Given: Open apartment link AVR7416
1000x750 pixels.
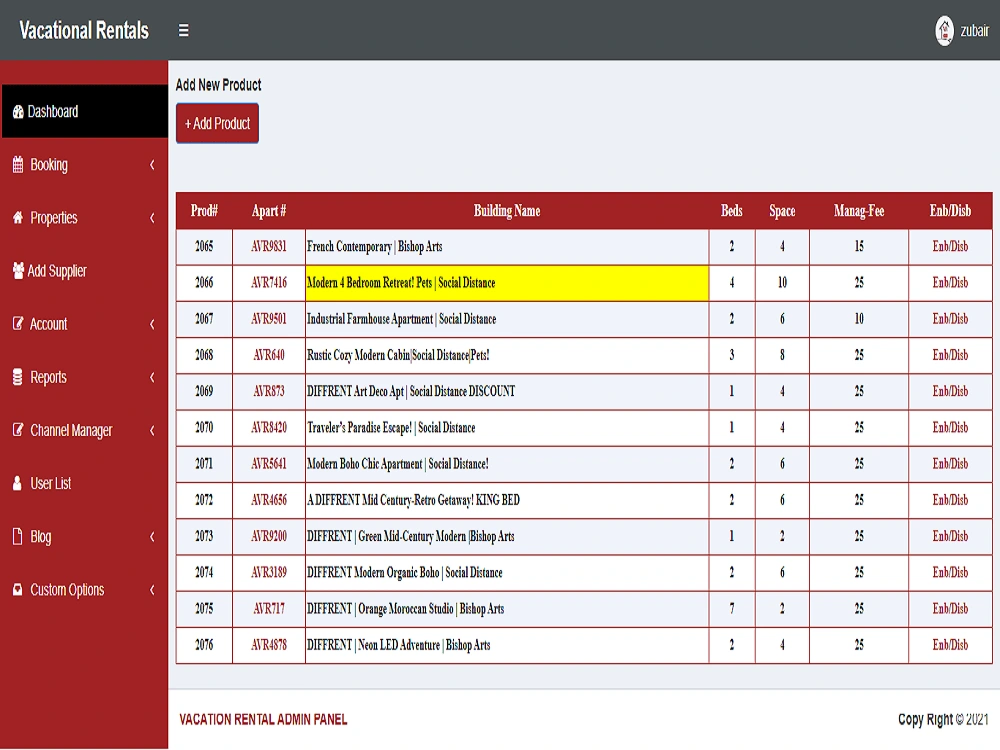Looking at the screenshot, I should [x=268, y=283].
